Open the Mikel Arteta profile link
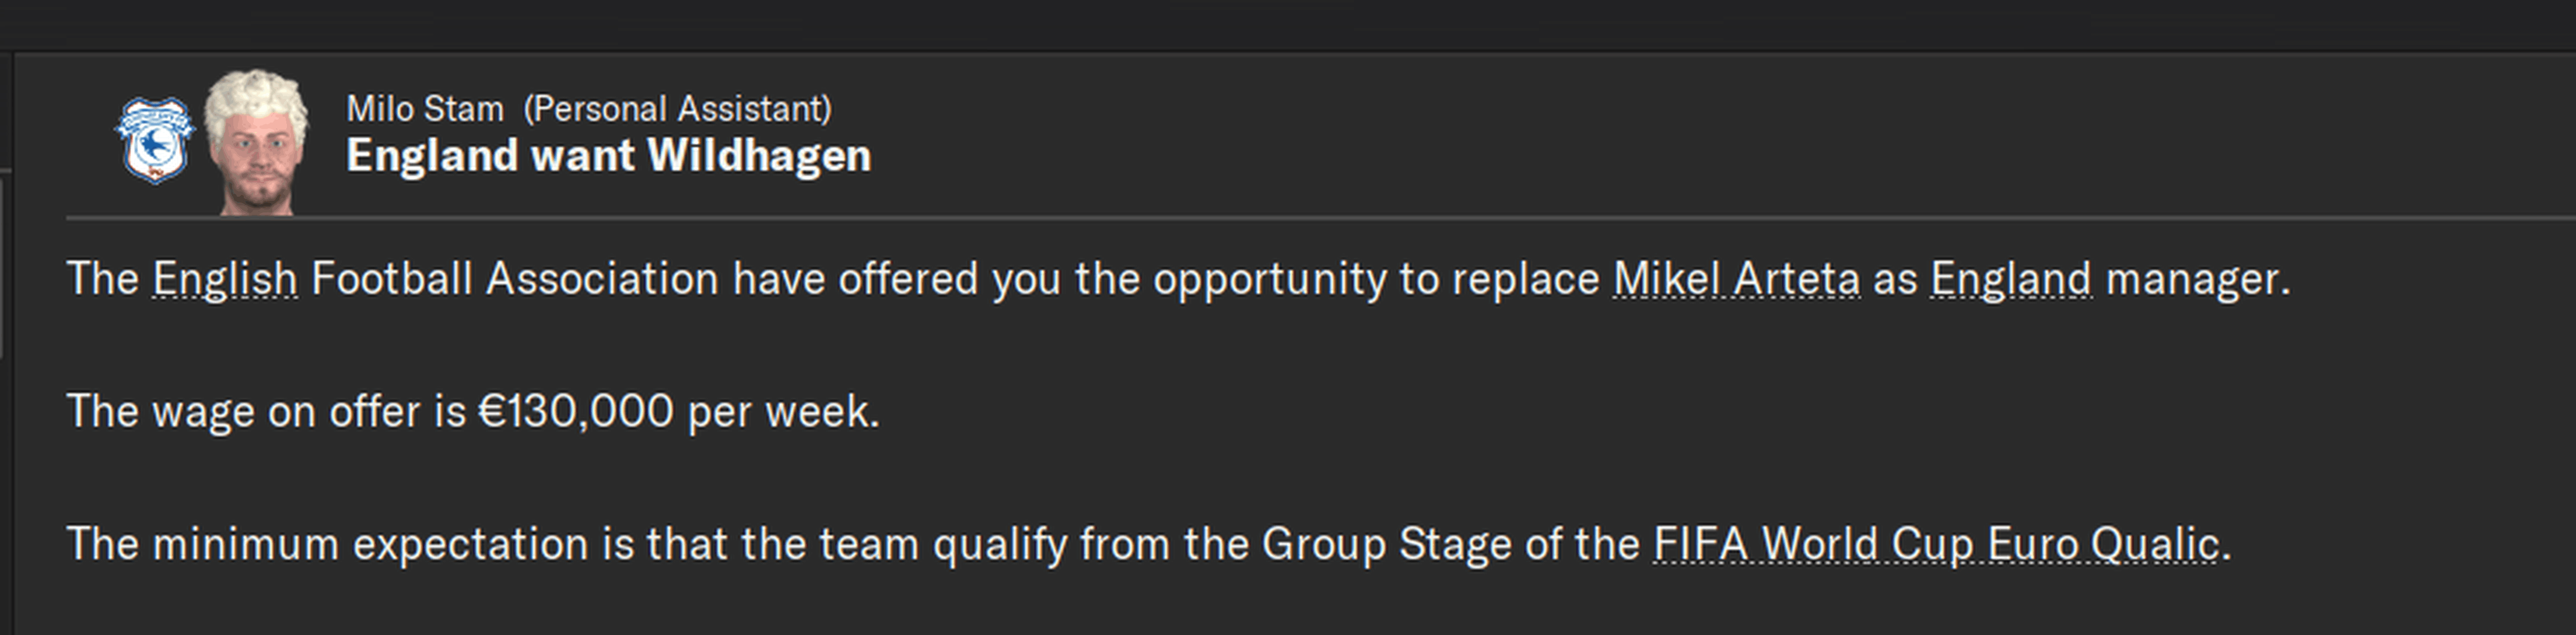This screenshot has width=2576, height=635. [1736, 279]
